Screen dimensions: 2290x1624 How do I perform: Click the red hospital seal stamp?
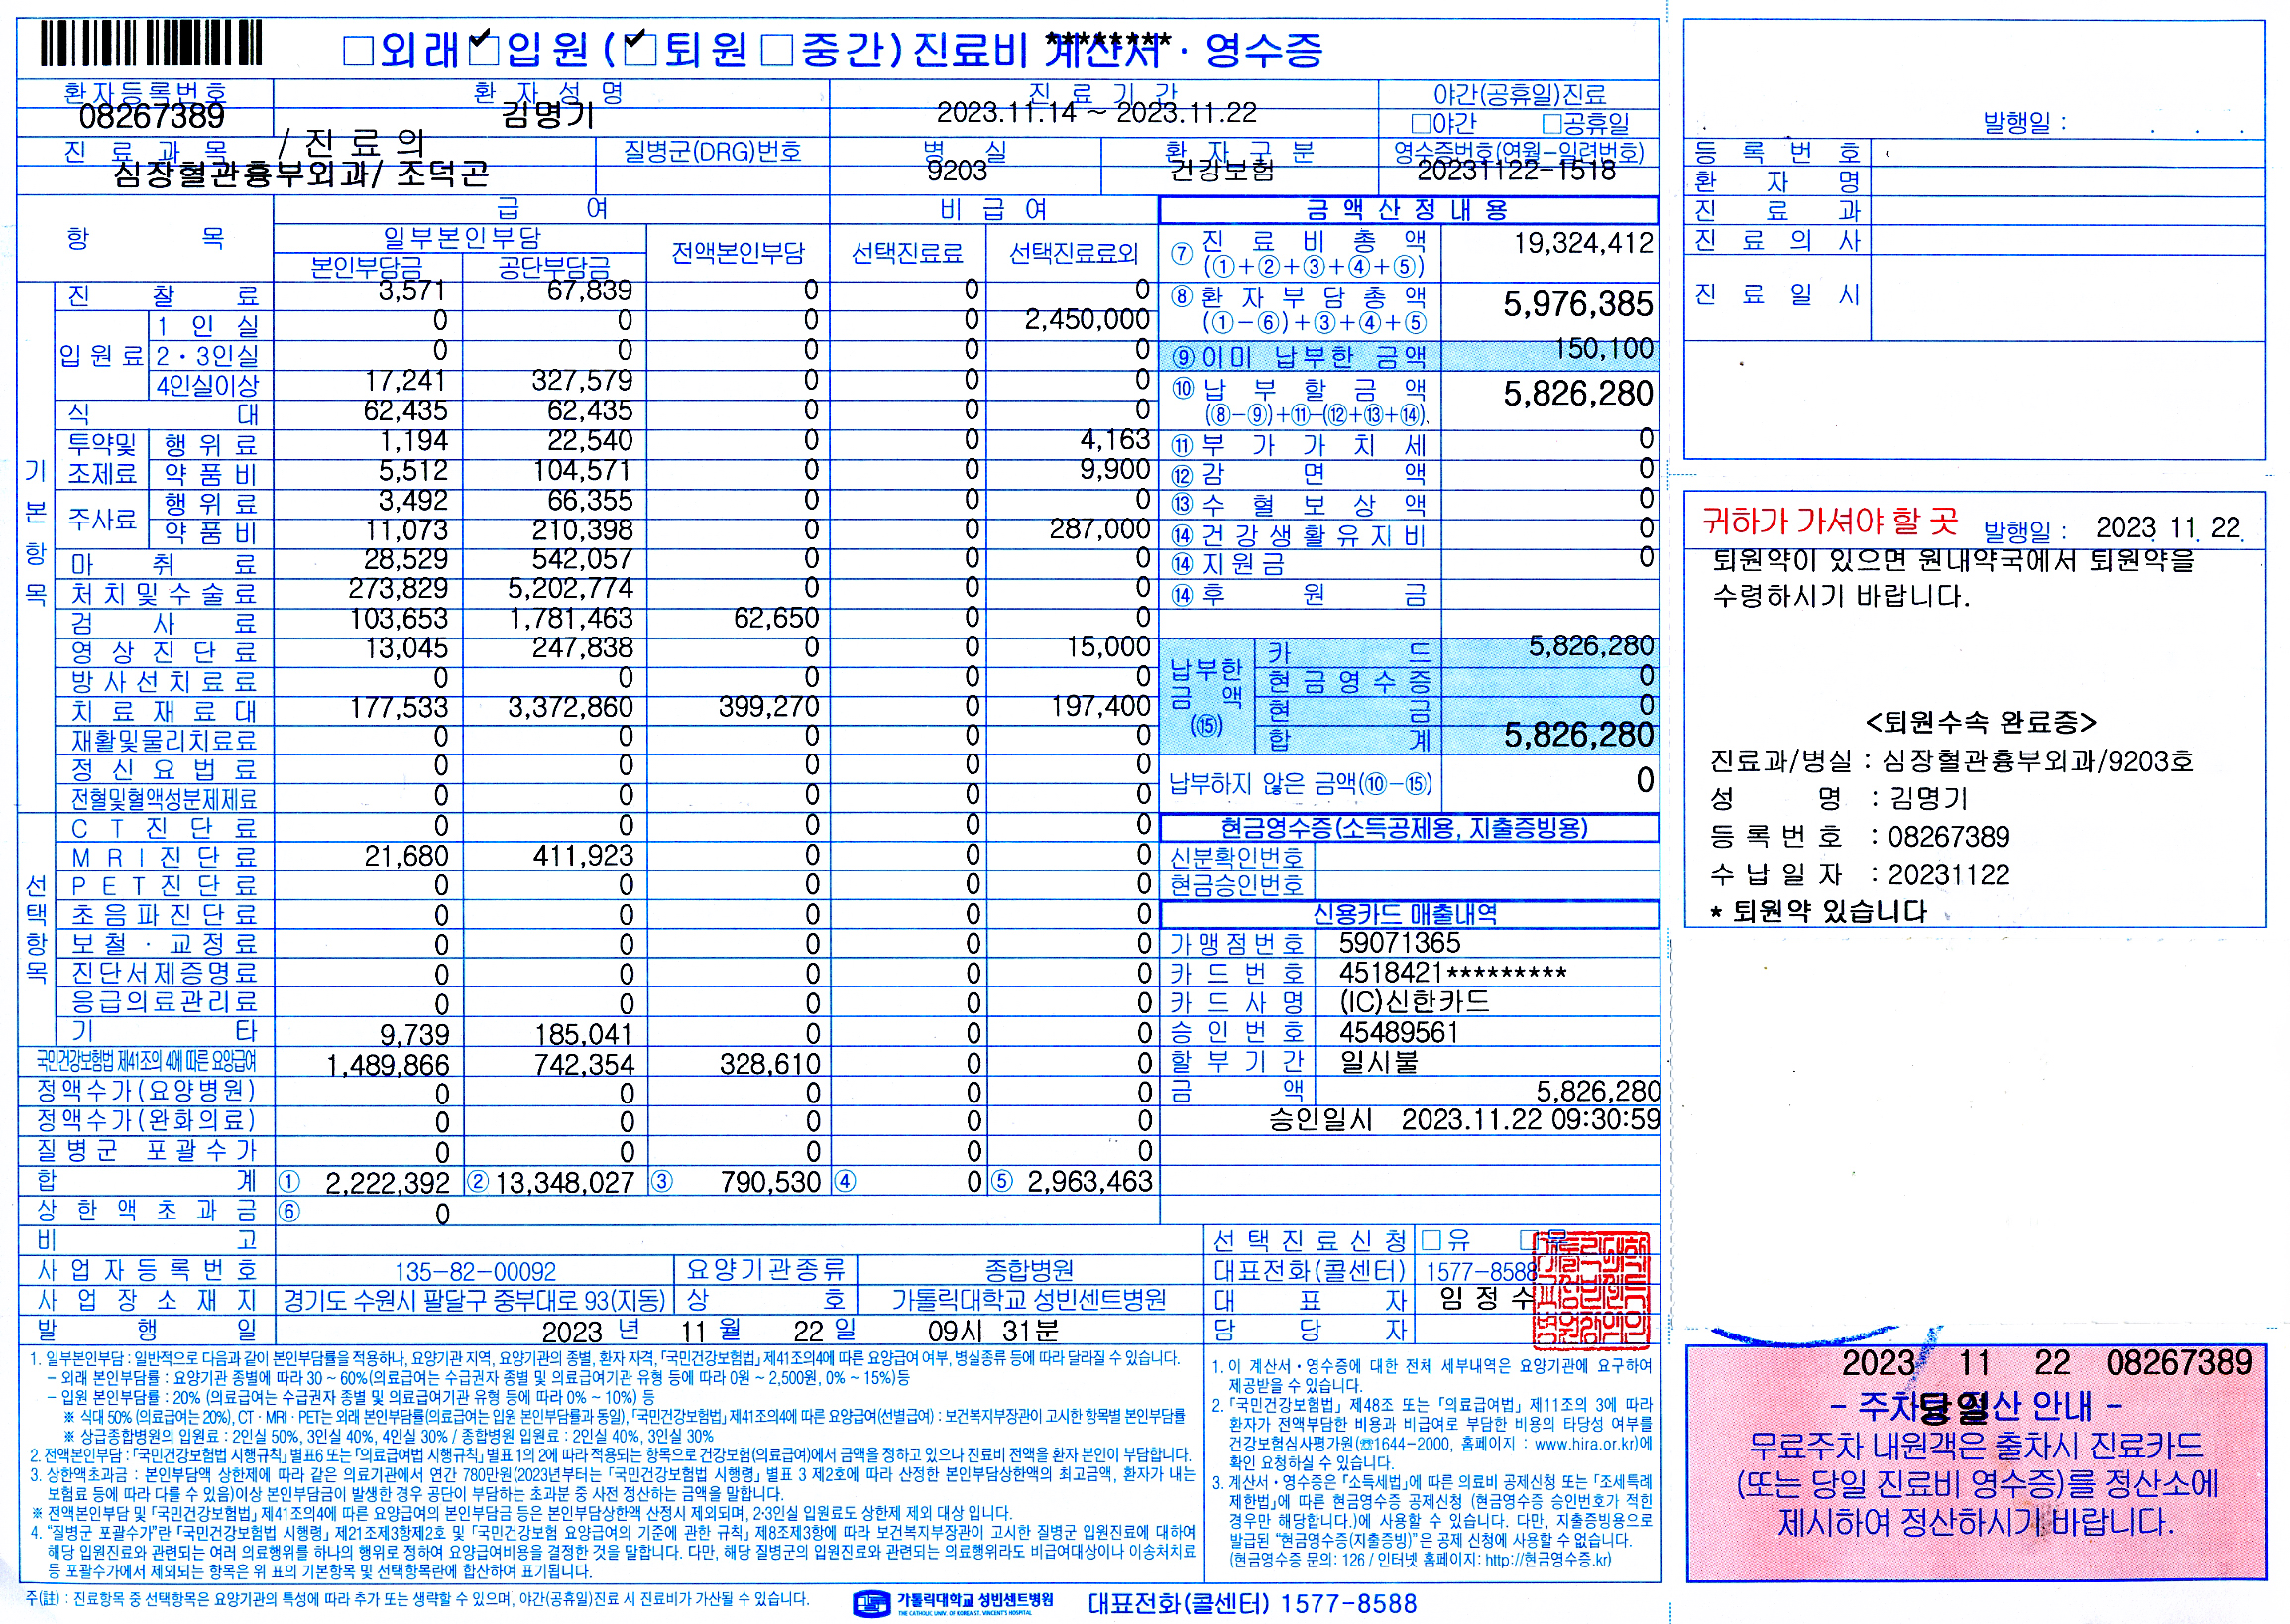click(x=1590, y=1290)
